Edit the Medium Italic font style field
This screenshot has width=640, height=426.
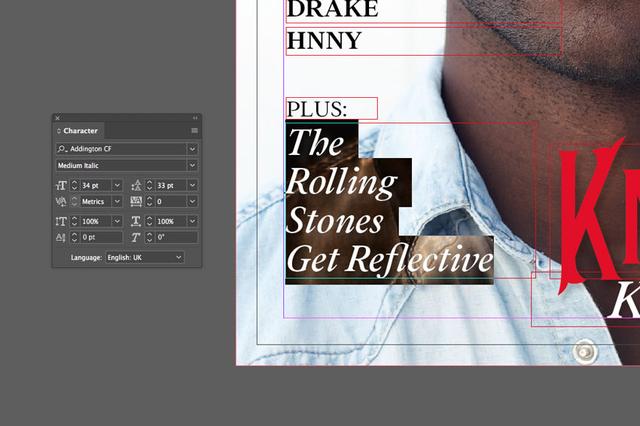coord(121,165)
